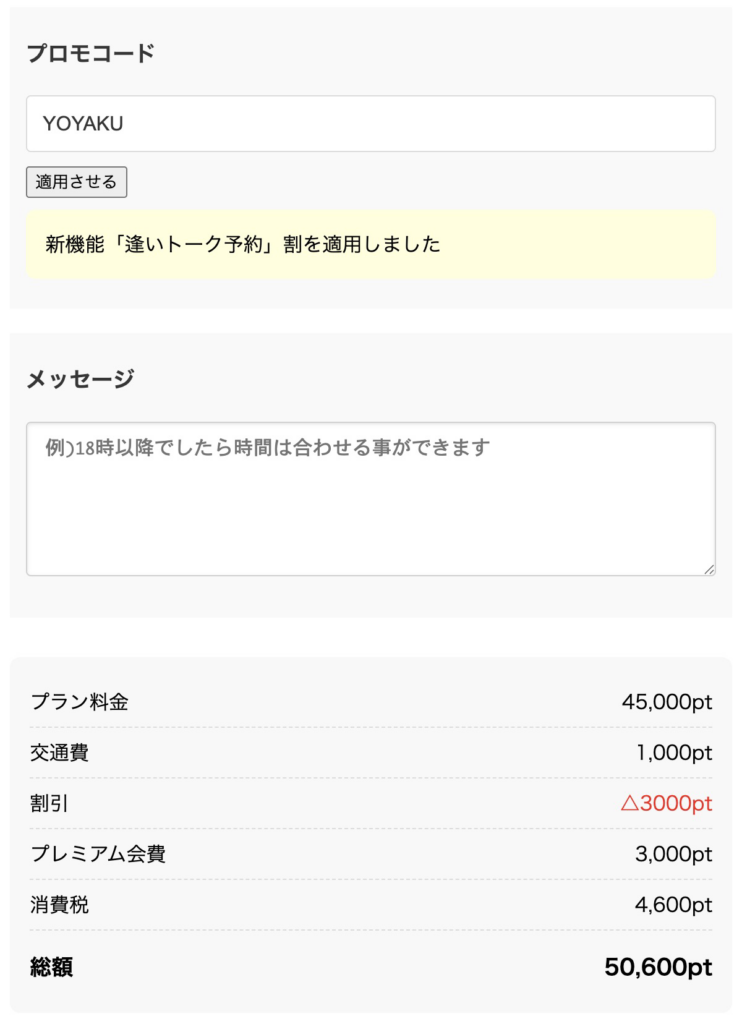Click the promo applied confirmation banner
Image resolution: width=742 pixels, height=1024 pixels.
point(370,245)
